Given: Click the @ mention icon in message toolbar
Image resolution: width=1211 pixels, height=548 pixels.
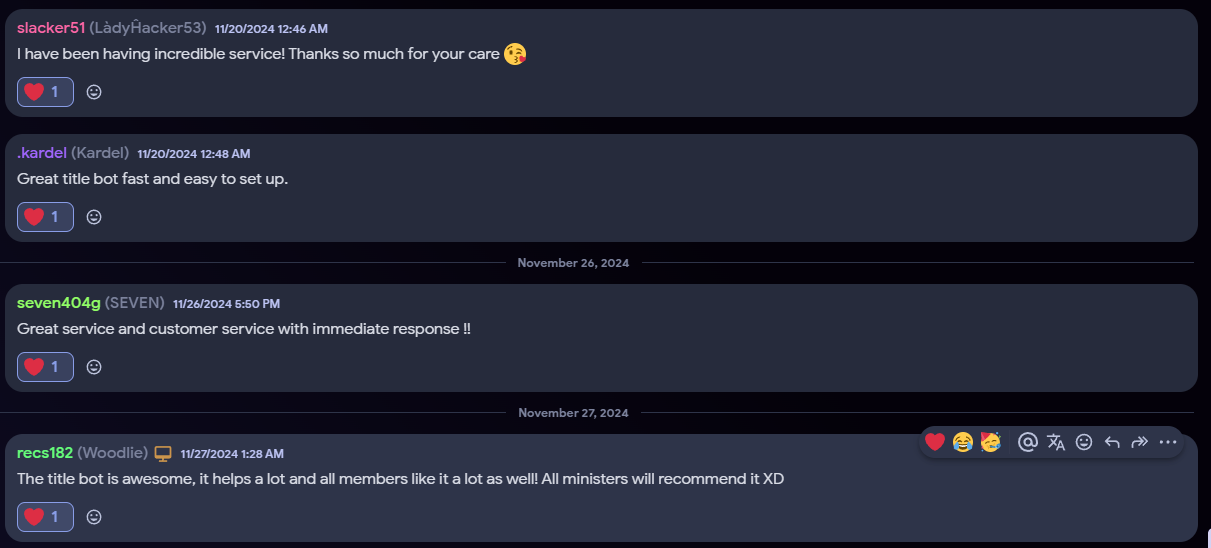Looking at the screenshot, I should pos(1027,442).
